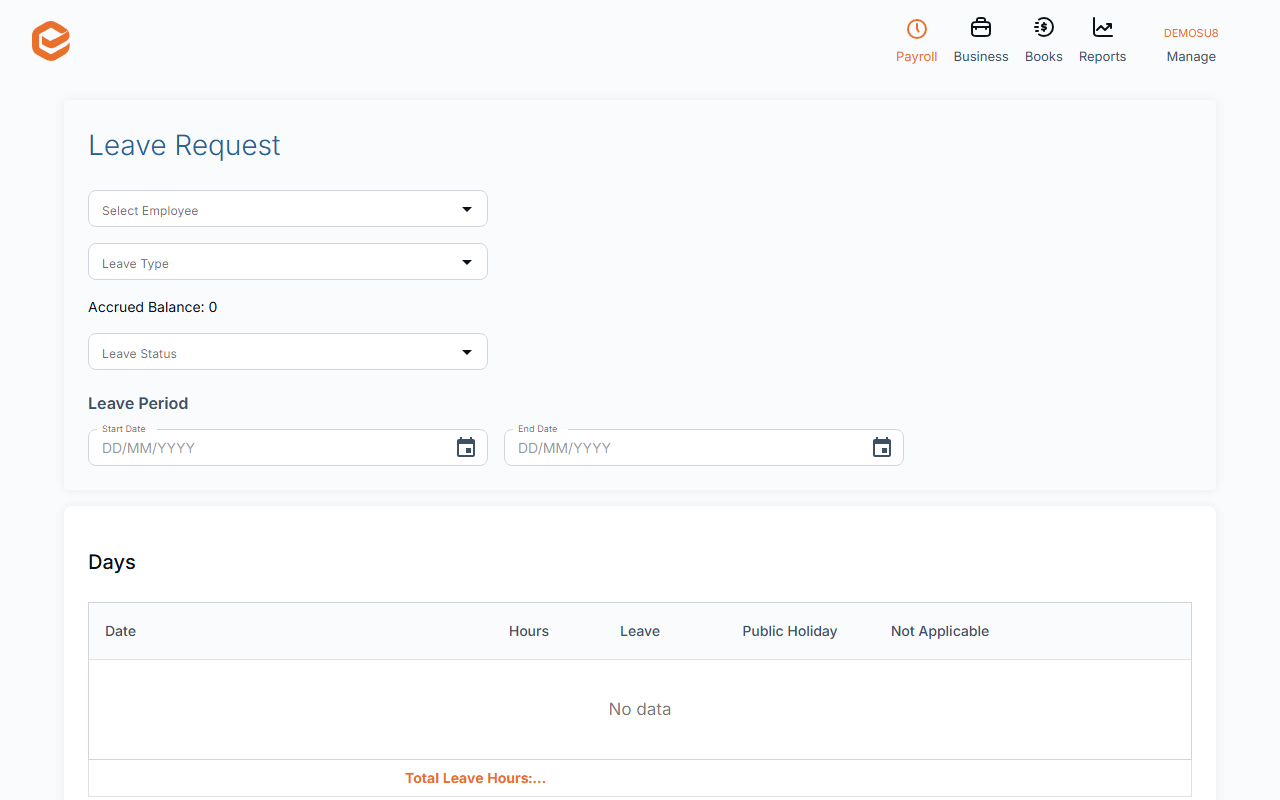The width and height of the screenshot is (1280, 800).
Task: Click the Not Applicable column header
Action: click(940, 631)
